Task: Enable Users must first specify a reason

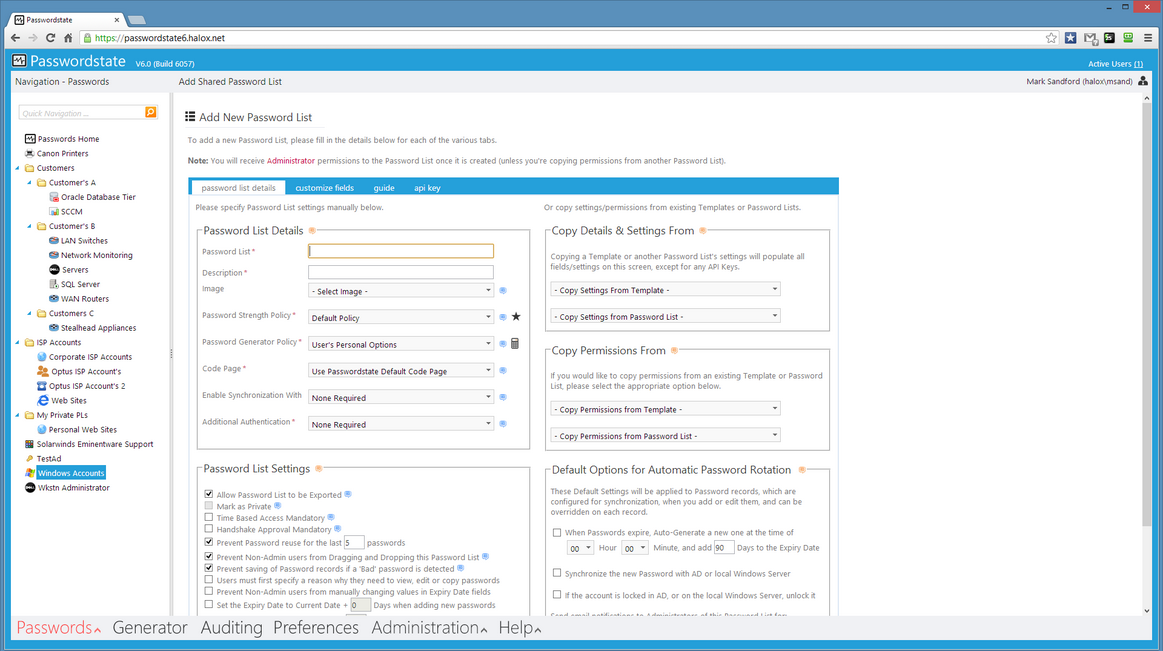Action: (x=208, y=580)
